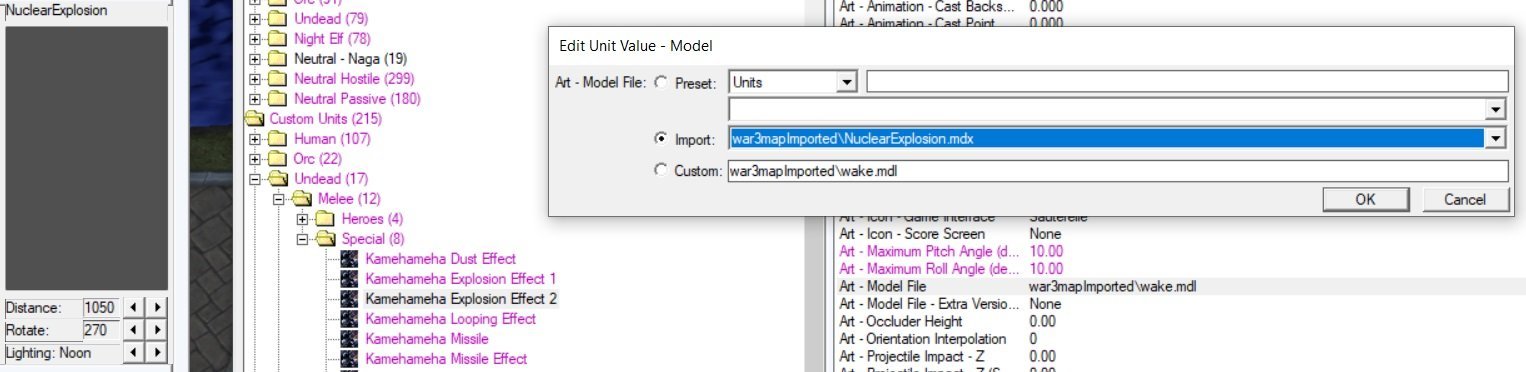Expand the Neutral Hostile (299) tree node
This screenshot has width=1526, height=372.
[x=255, y=79]
